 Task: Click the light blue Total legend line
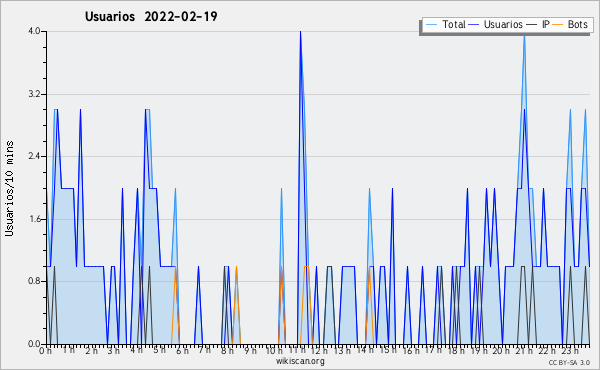[x=431, y=25]
